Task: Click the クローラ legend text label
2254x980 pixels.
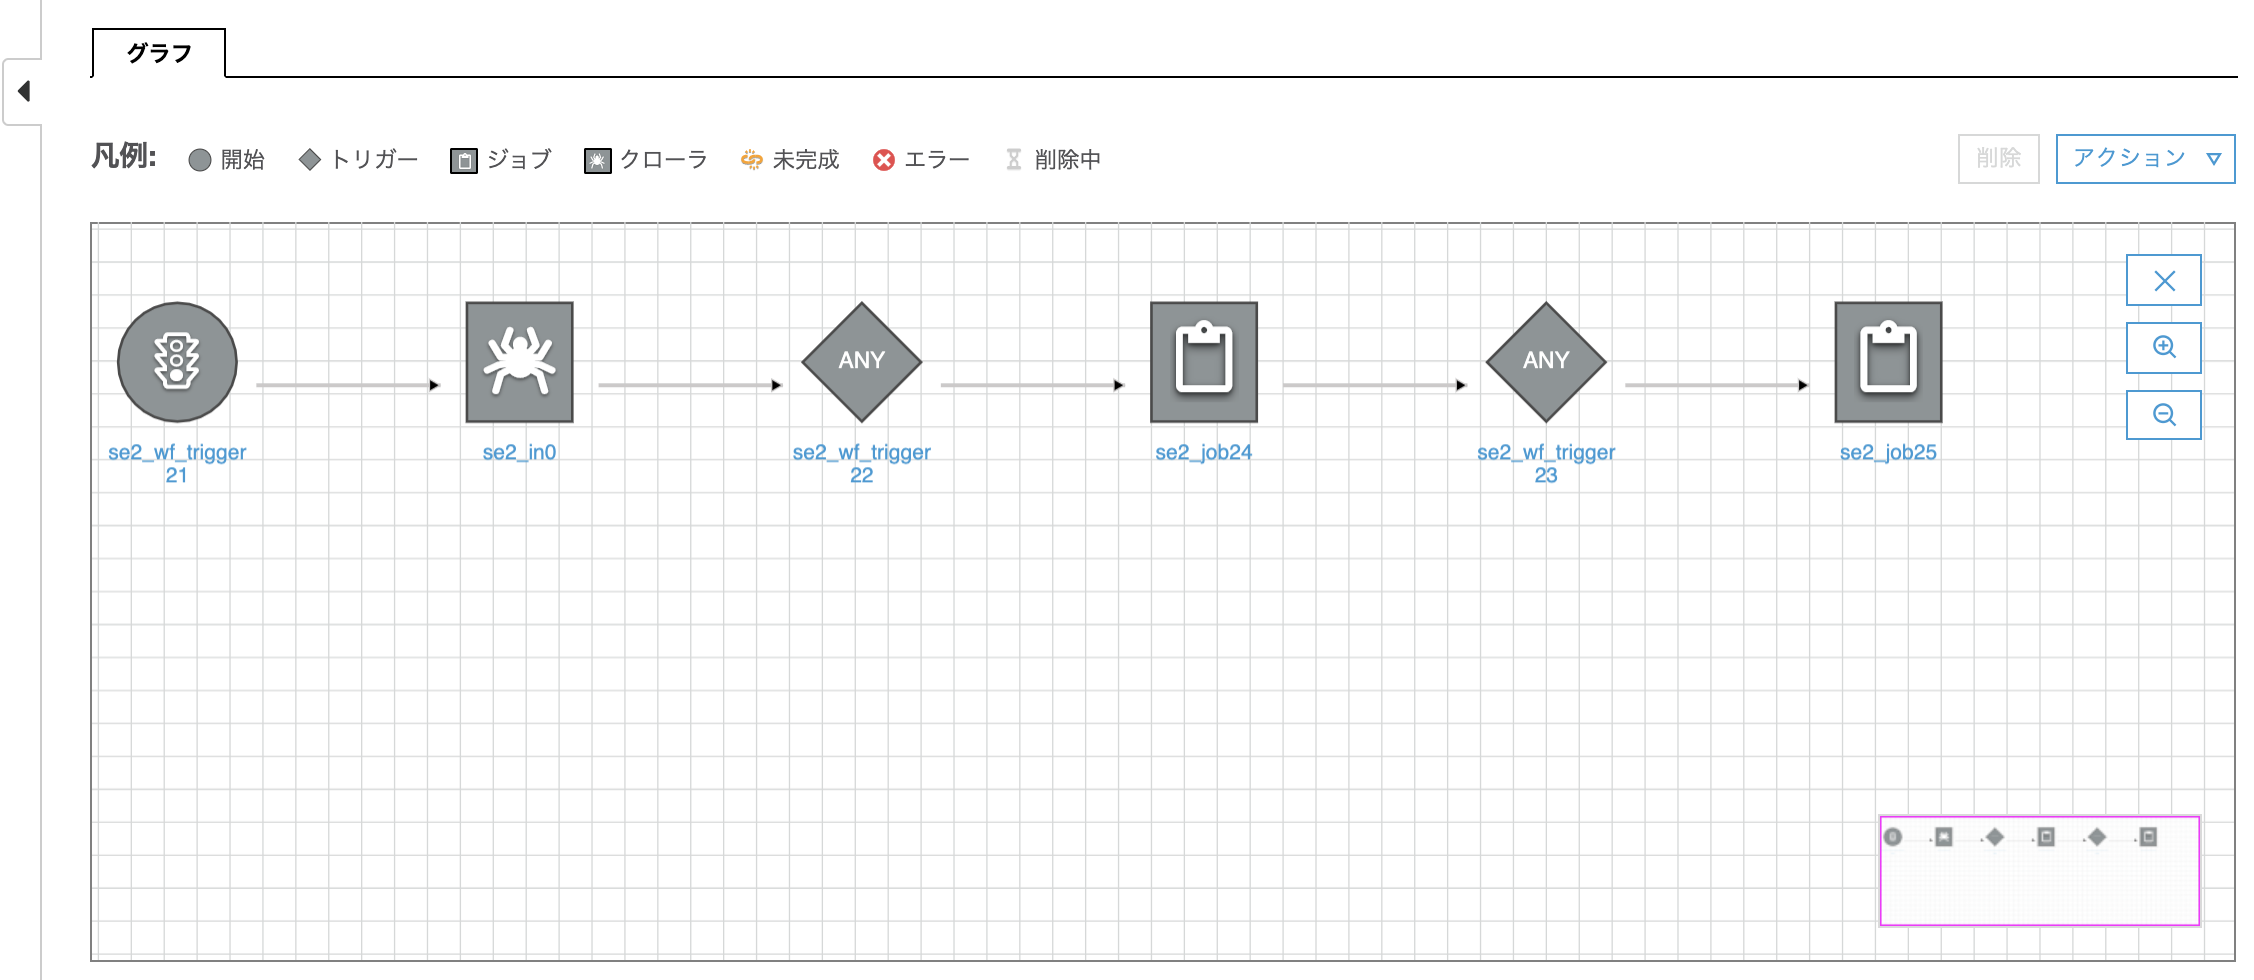Action: (664, 159)
